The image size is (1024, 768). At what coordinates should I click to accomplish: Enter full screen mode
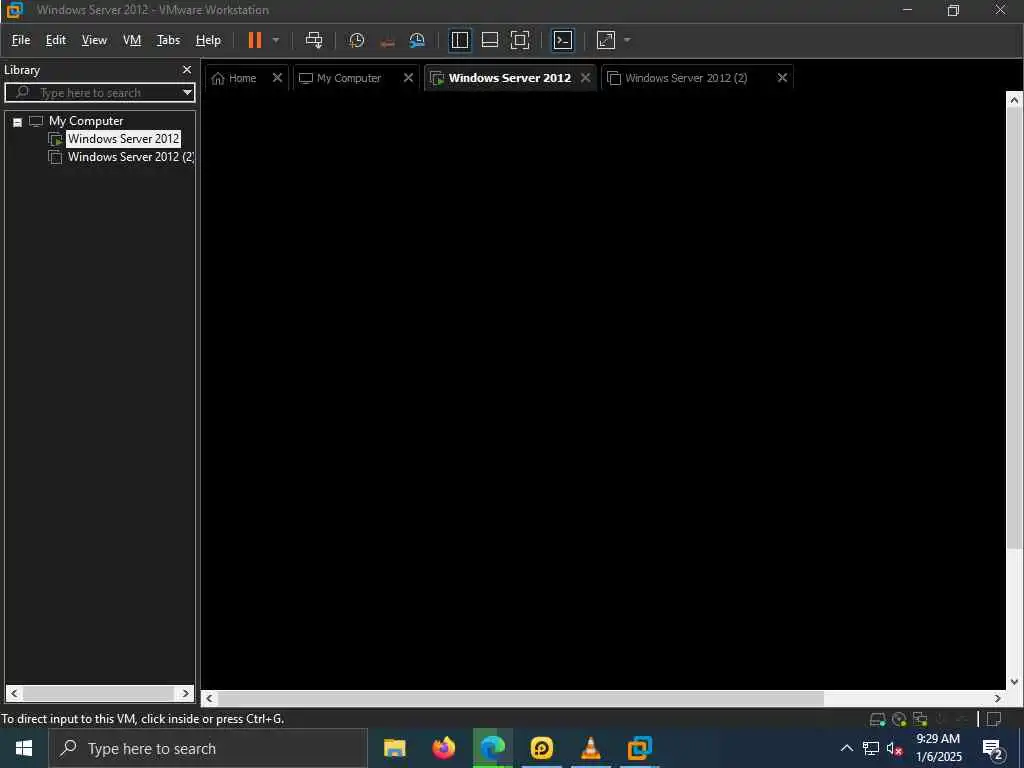pyautogui.click(x=520, y=40)
